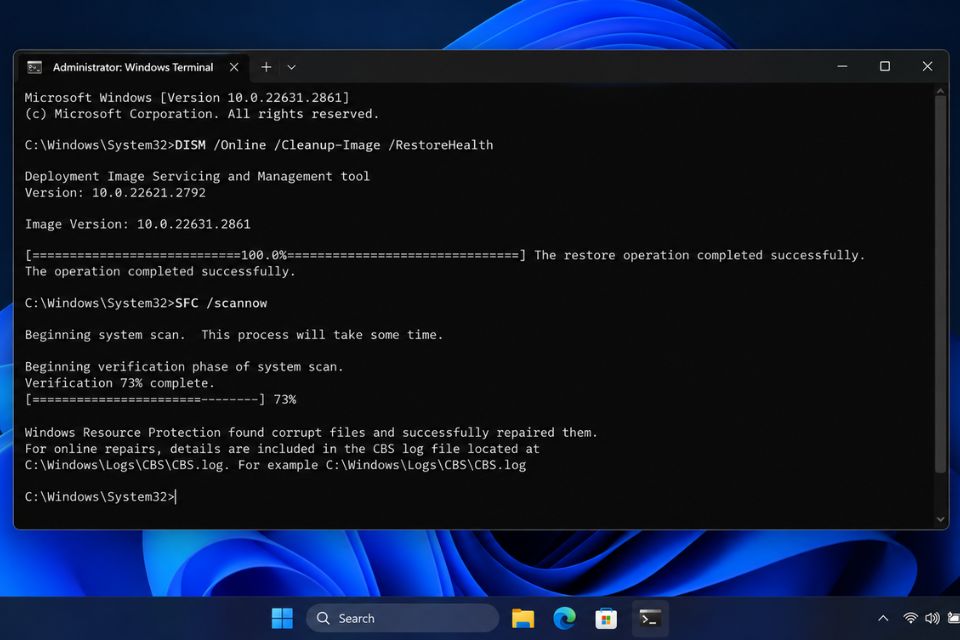This screenshot has width=960, height=640.
Task: Click the scrollbar up arrow
Action: tap(940, 91)
